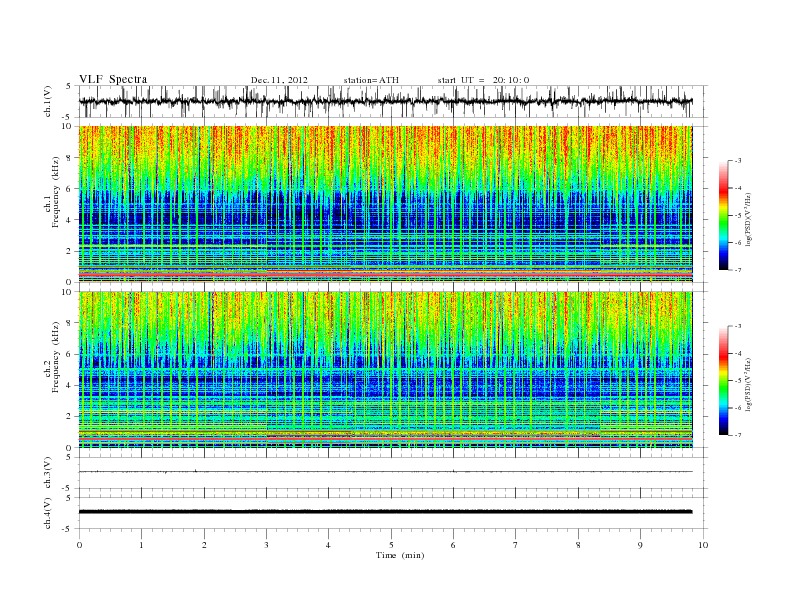Image resolution: width=792 pixels, height=612 pixels.
Task: Click the ch.2 PSD color bar
Action: [723, 380]
